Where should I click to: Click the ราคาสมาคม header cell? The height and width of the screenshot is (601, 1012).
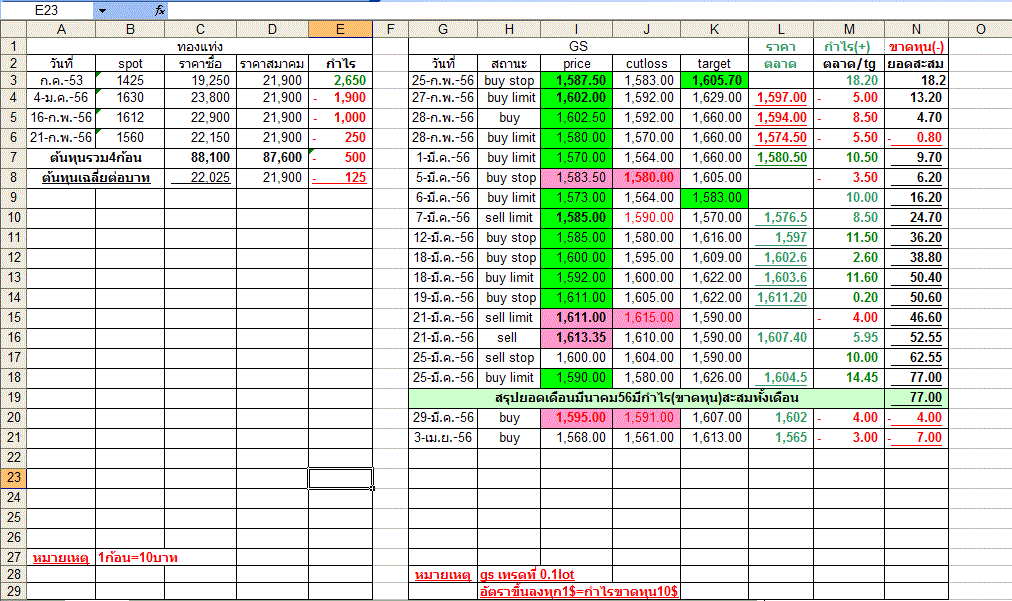[272, 63]
